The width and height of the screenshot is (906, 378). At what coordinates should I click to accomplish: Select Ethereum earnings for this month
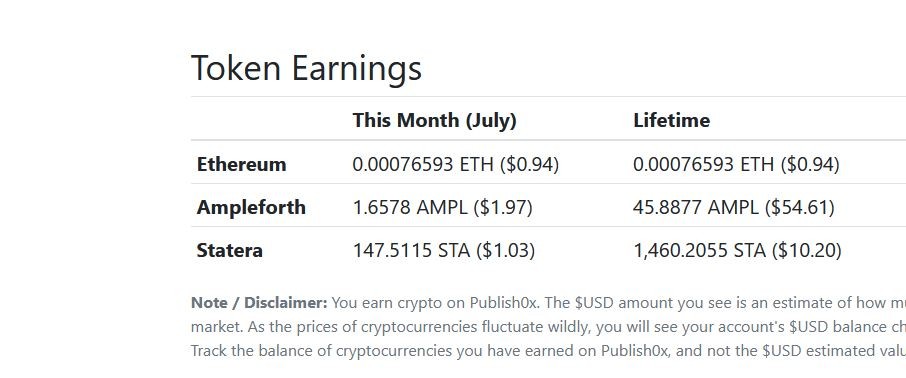point(456,164)
